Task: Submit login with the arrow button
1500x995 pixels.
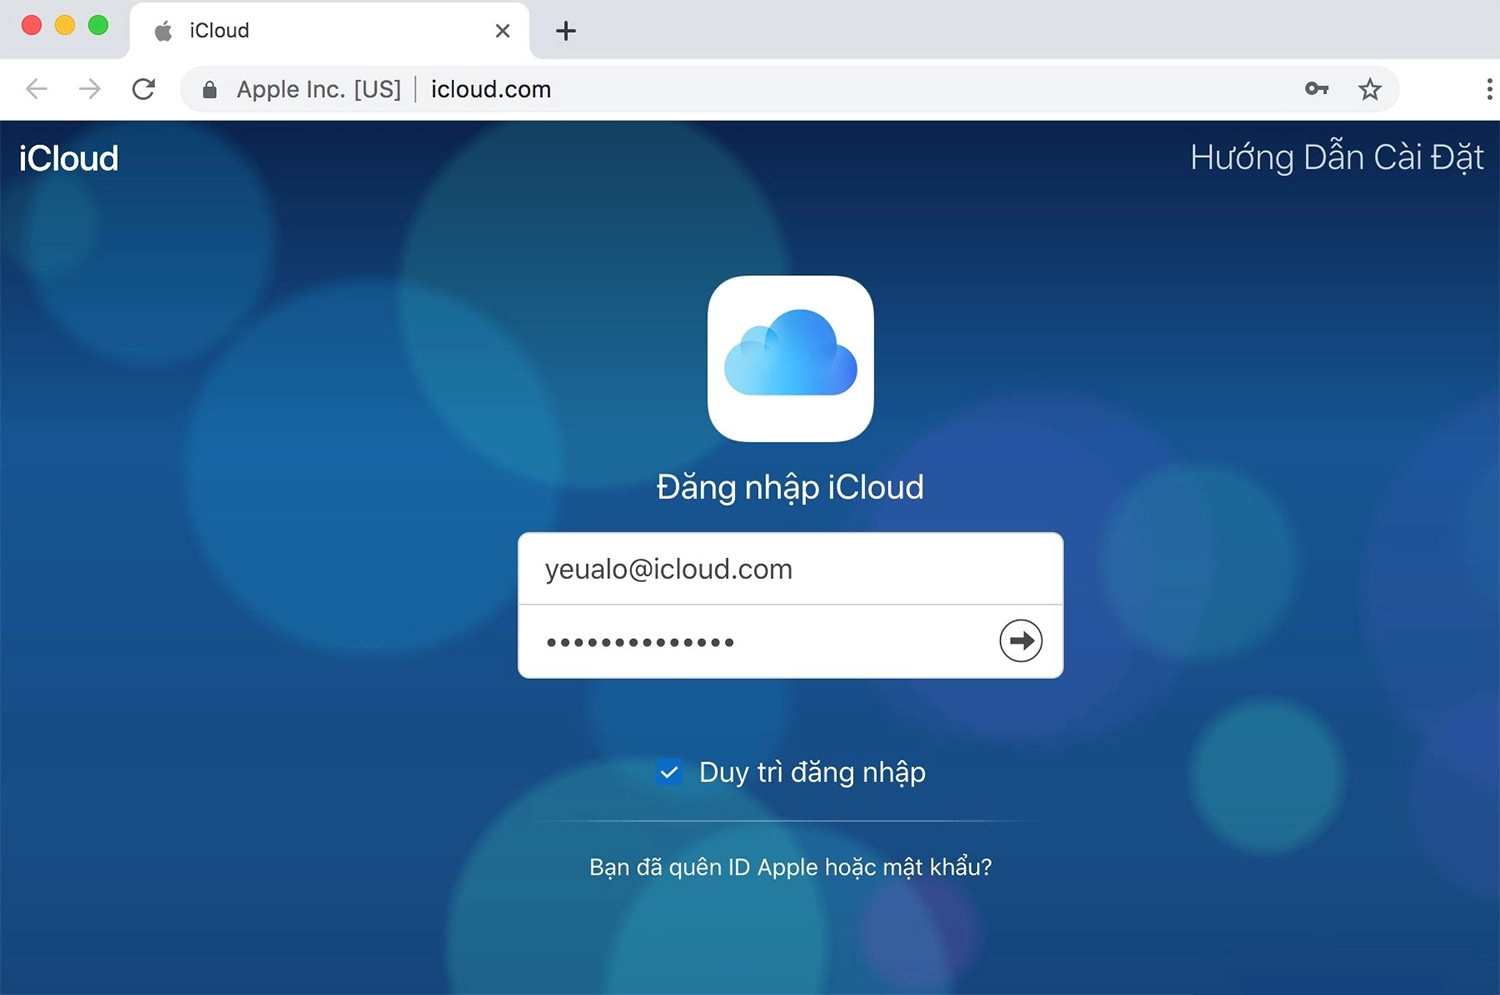Action: click(x=1021, y=641)
